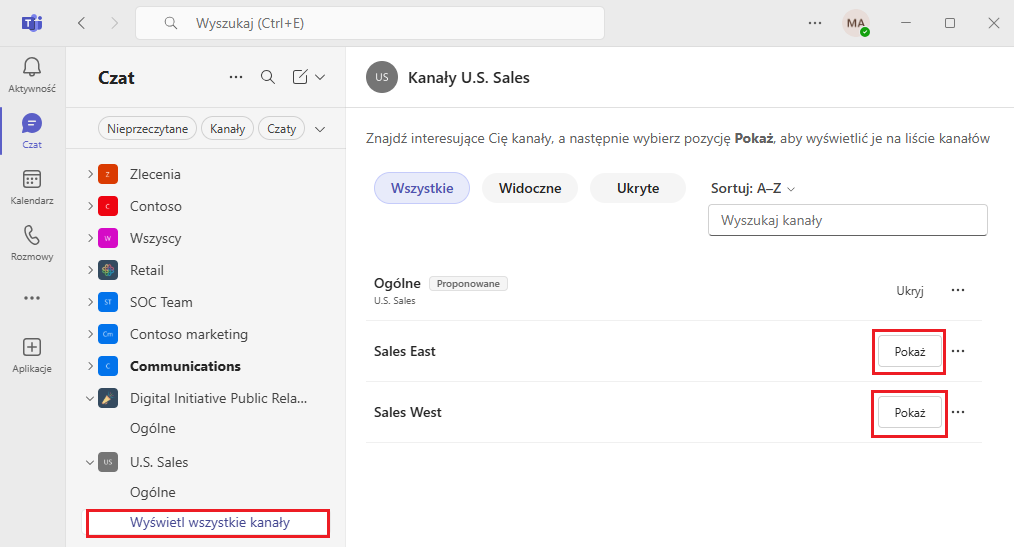The width and height of the screenshot is (1014, 547).
Task: Click the Czat pane search magnifier
Action: point(268,77)
